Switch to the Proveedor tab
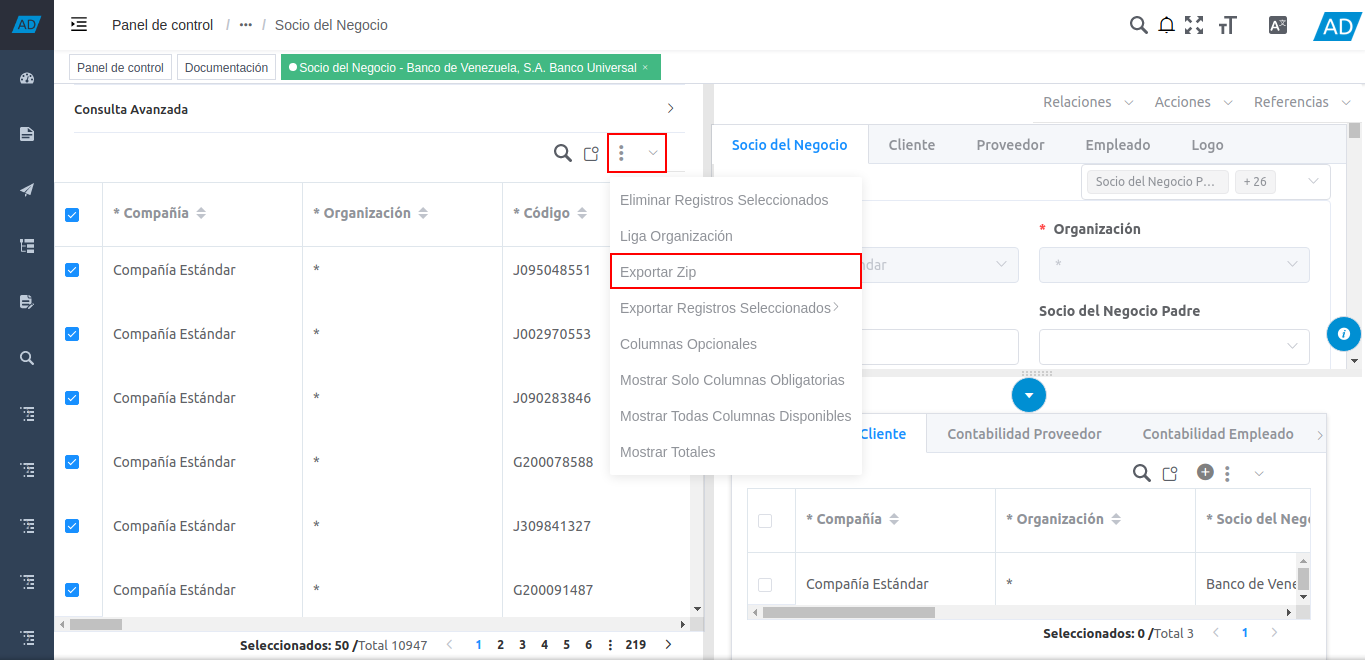The image size is (1365, 660). click(x=1009, y=144)
